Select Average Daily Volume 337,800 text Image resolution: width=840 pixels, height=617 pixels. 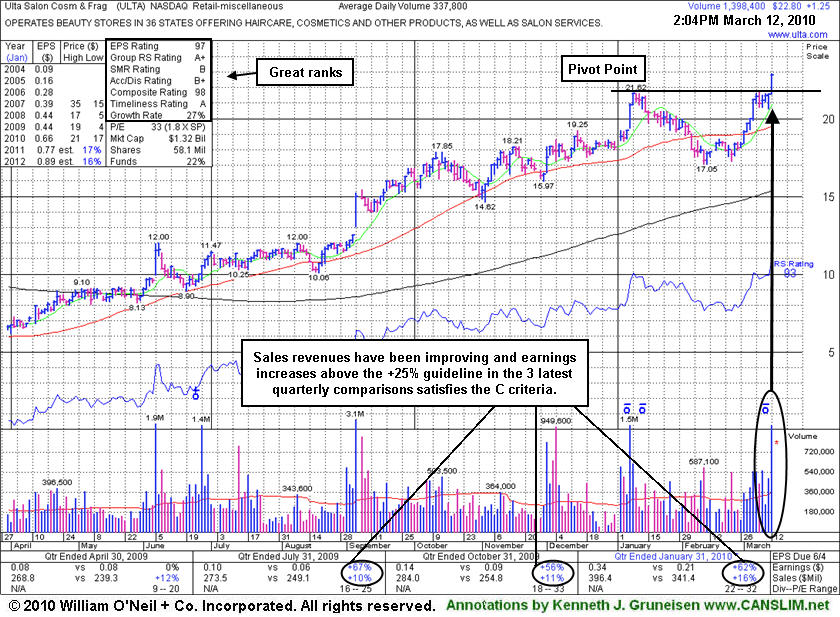coord(402,6)
